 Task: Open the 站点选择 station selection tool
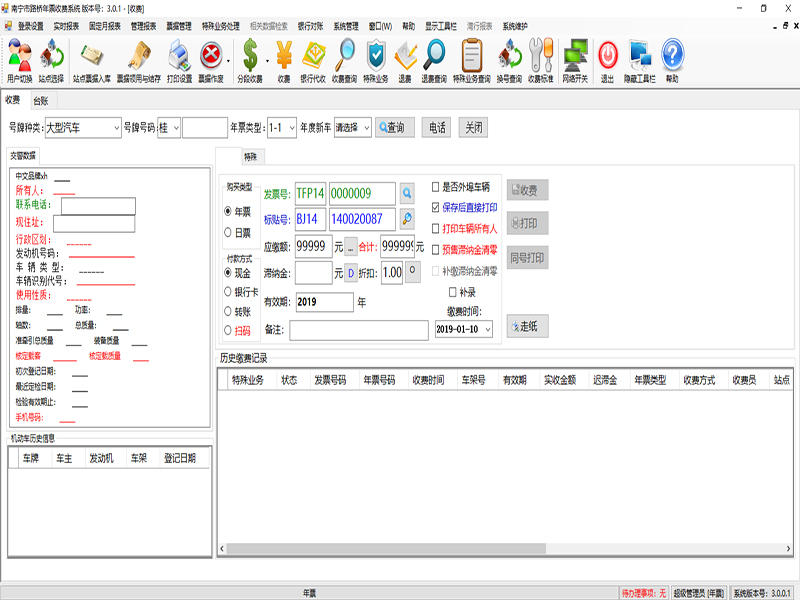click(52, 60)
